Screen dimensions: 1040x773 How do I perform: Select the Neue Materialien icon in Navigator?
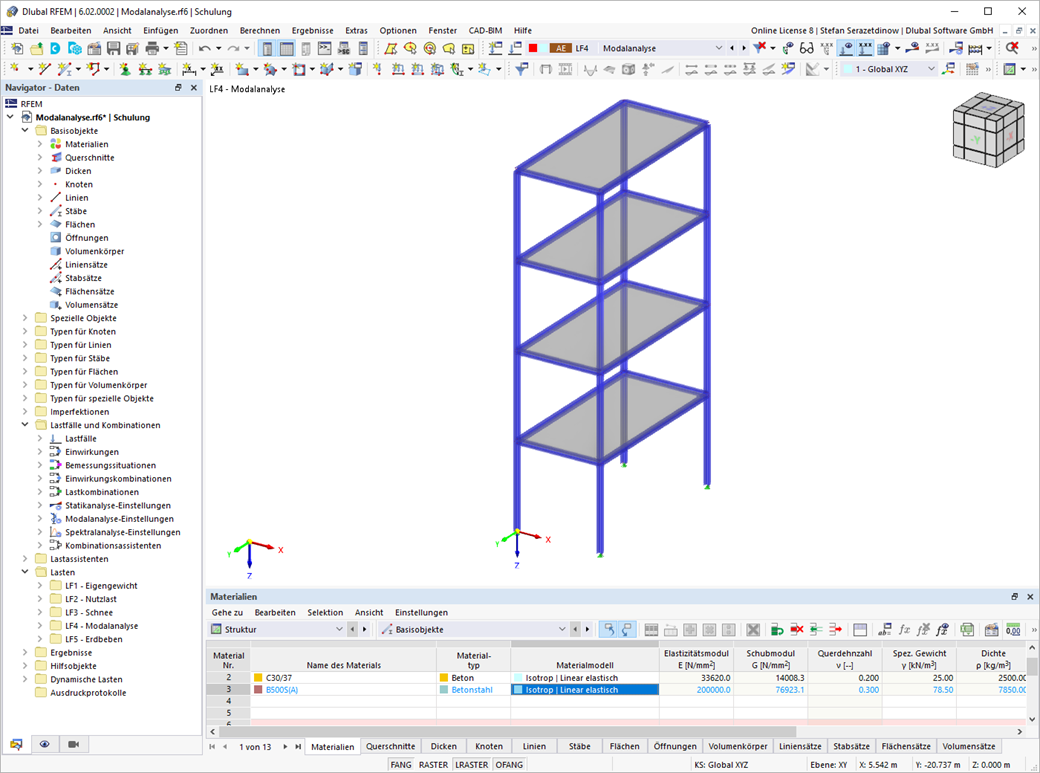pyautogui.click(x=52, y=143)
